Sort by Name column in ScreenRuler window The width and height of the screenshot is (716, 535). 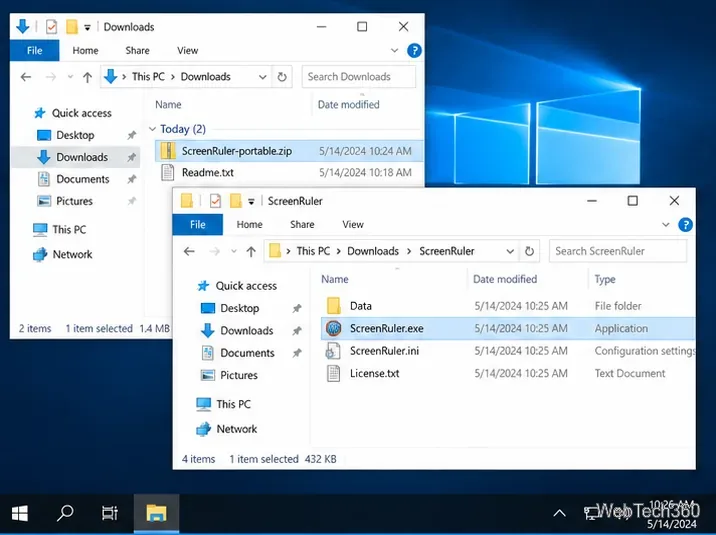coord(335,279)
